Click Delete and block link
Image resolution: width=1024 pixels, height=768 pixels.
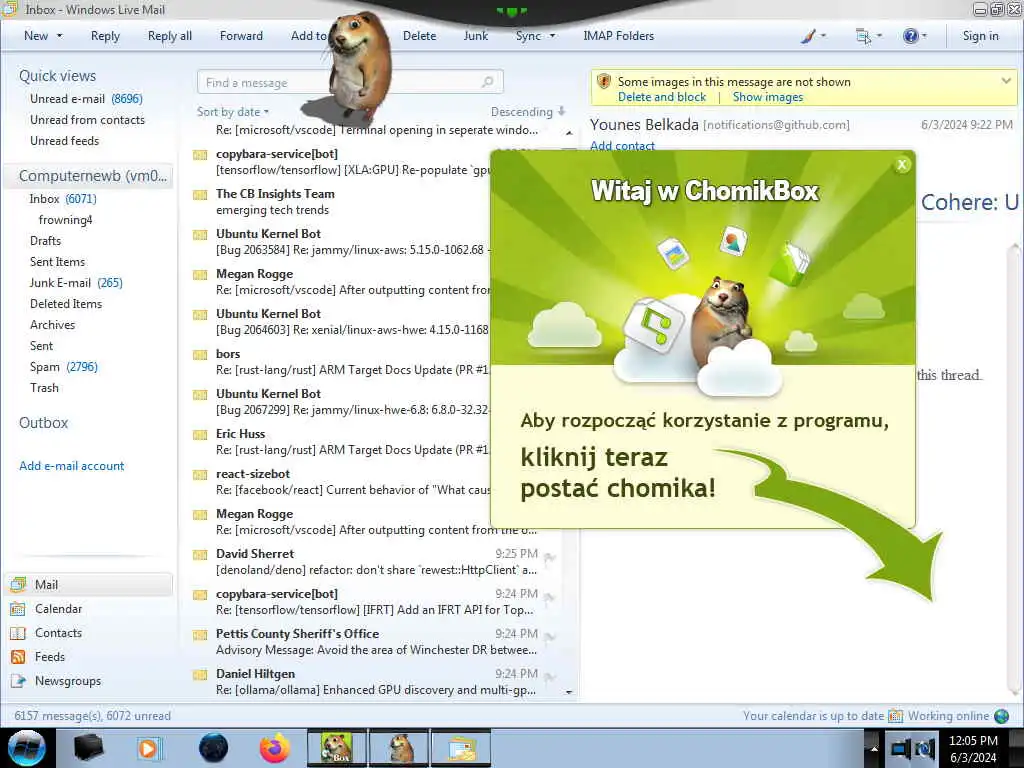662,97
